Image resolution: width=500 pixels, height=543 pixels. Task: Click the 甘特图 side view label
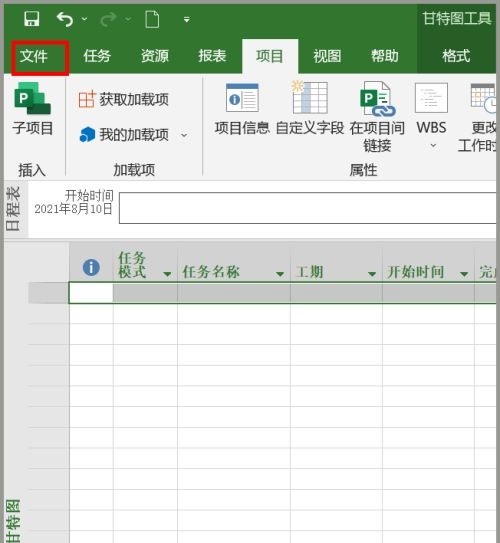point(13,520)
